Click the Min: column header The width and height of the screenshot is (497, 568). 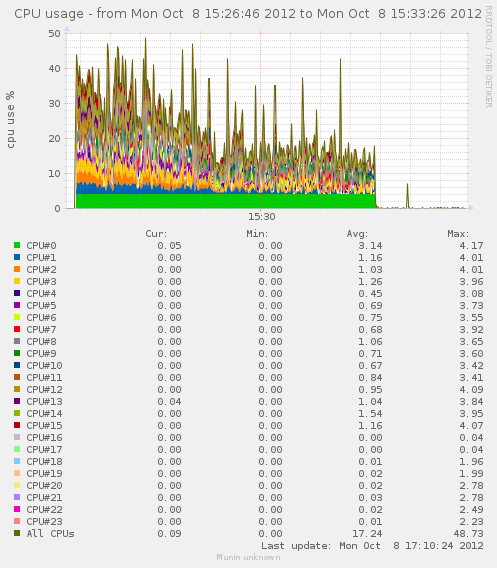257,234
